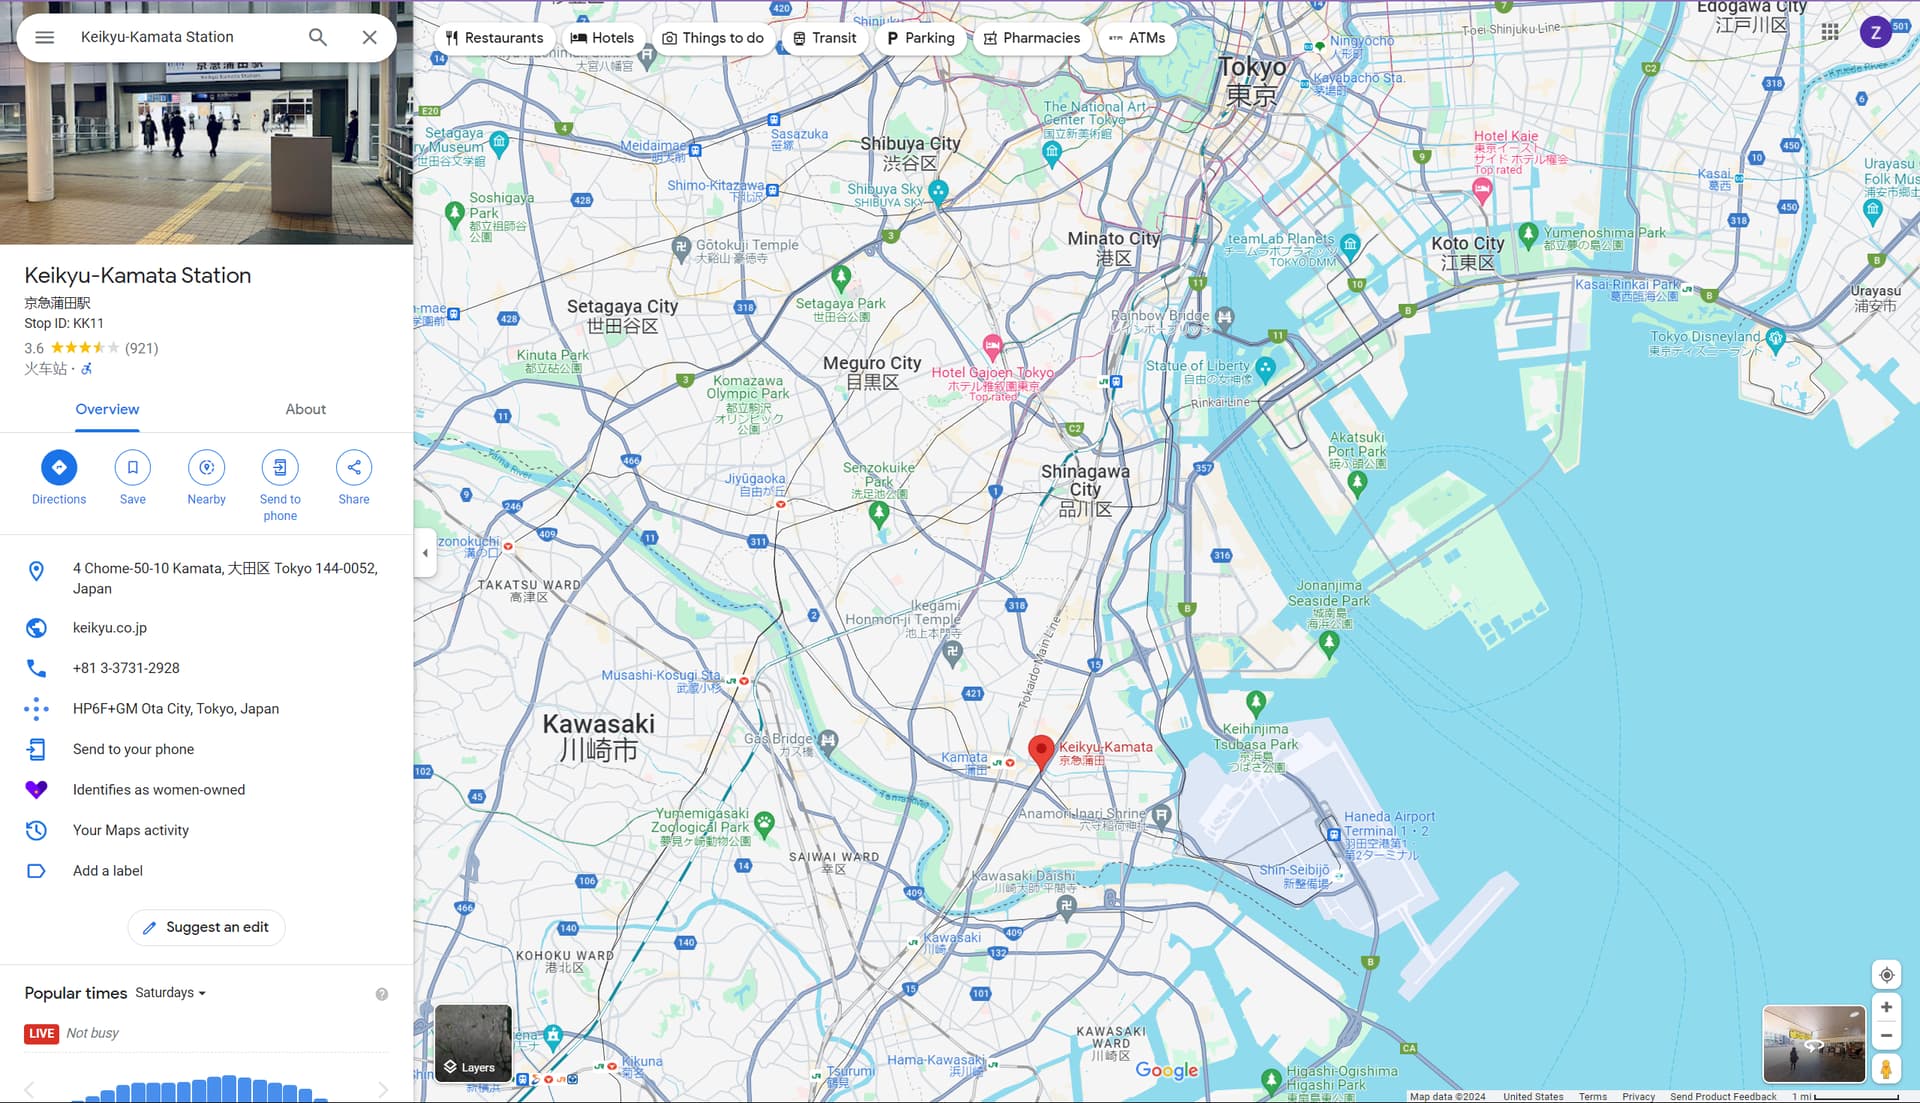Click the Directions icon button
The width and height of the screenshot is (1920, 1103).
[59, 467]
